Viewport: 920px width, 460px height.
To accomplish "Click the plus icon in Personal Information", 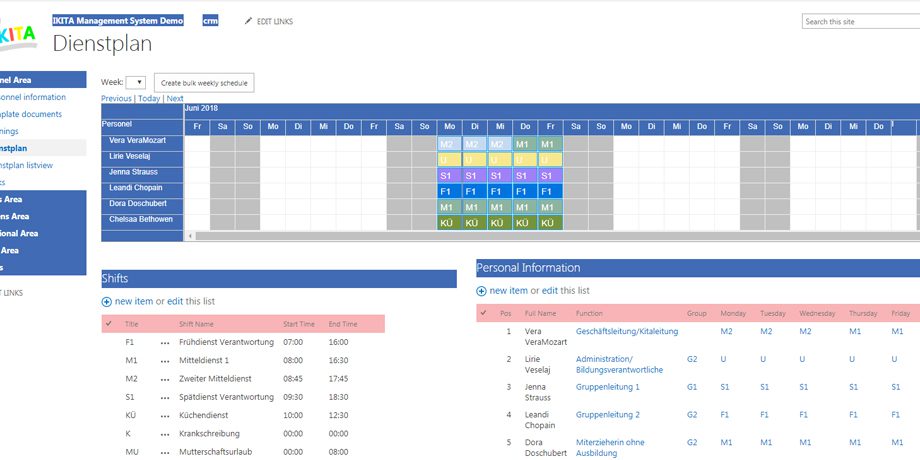I will coord(482,291).
